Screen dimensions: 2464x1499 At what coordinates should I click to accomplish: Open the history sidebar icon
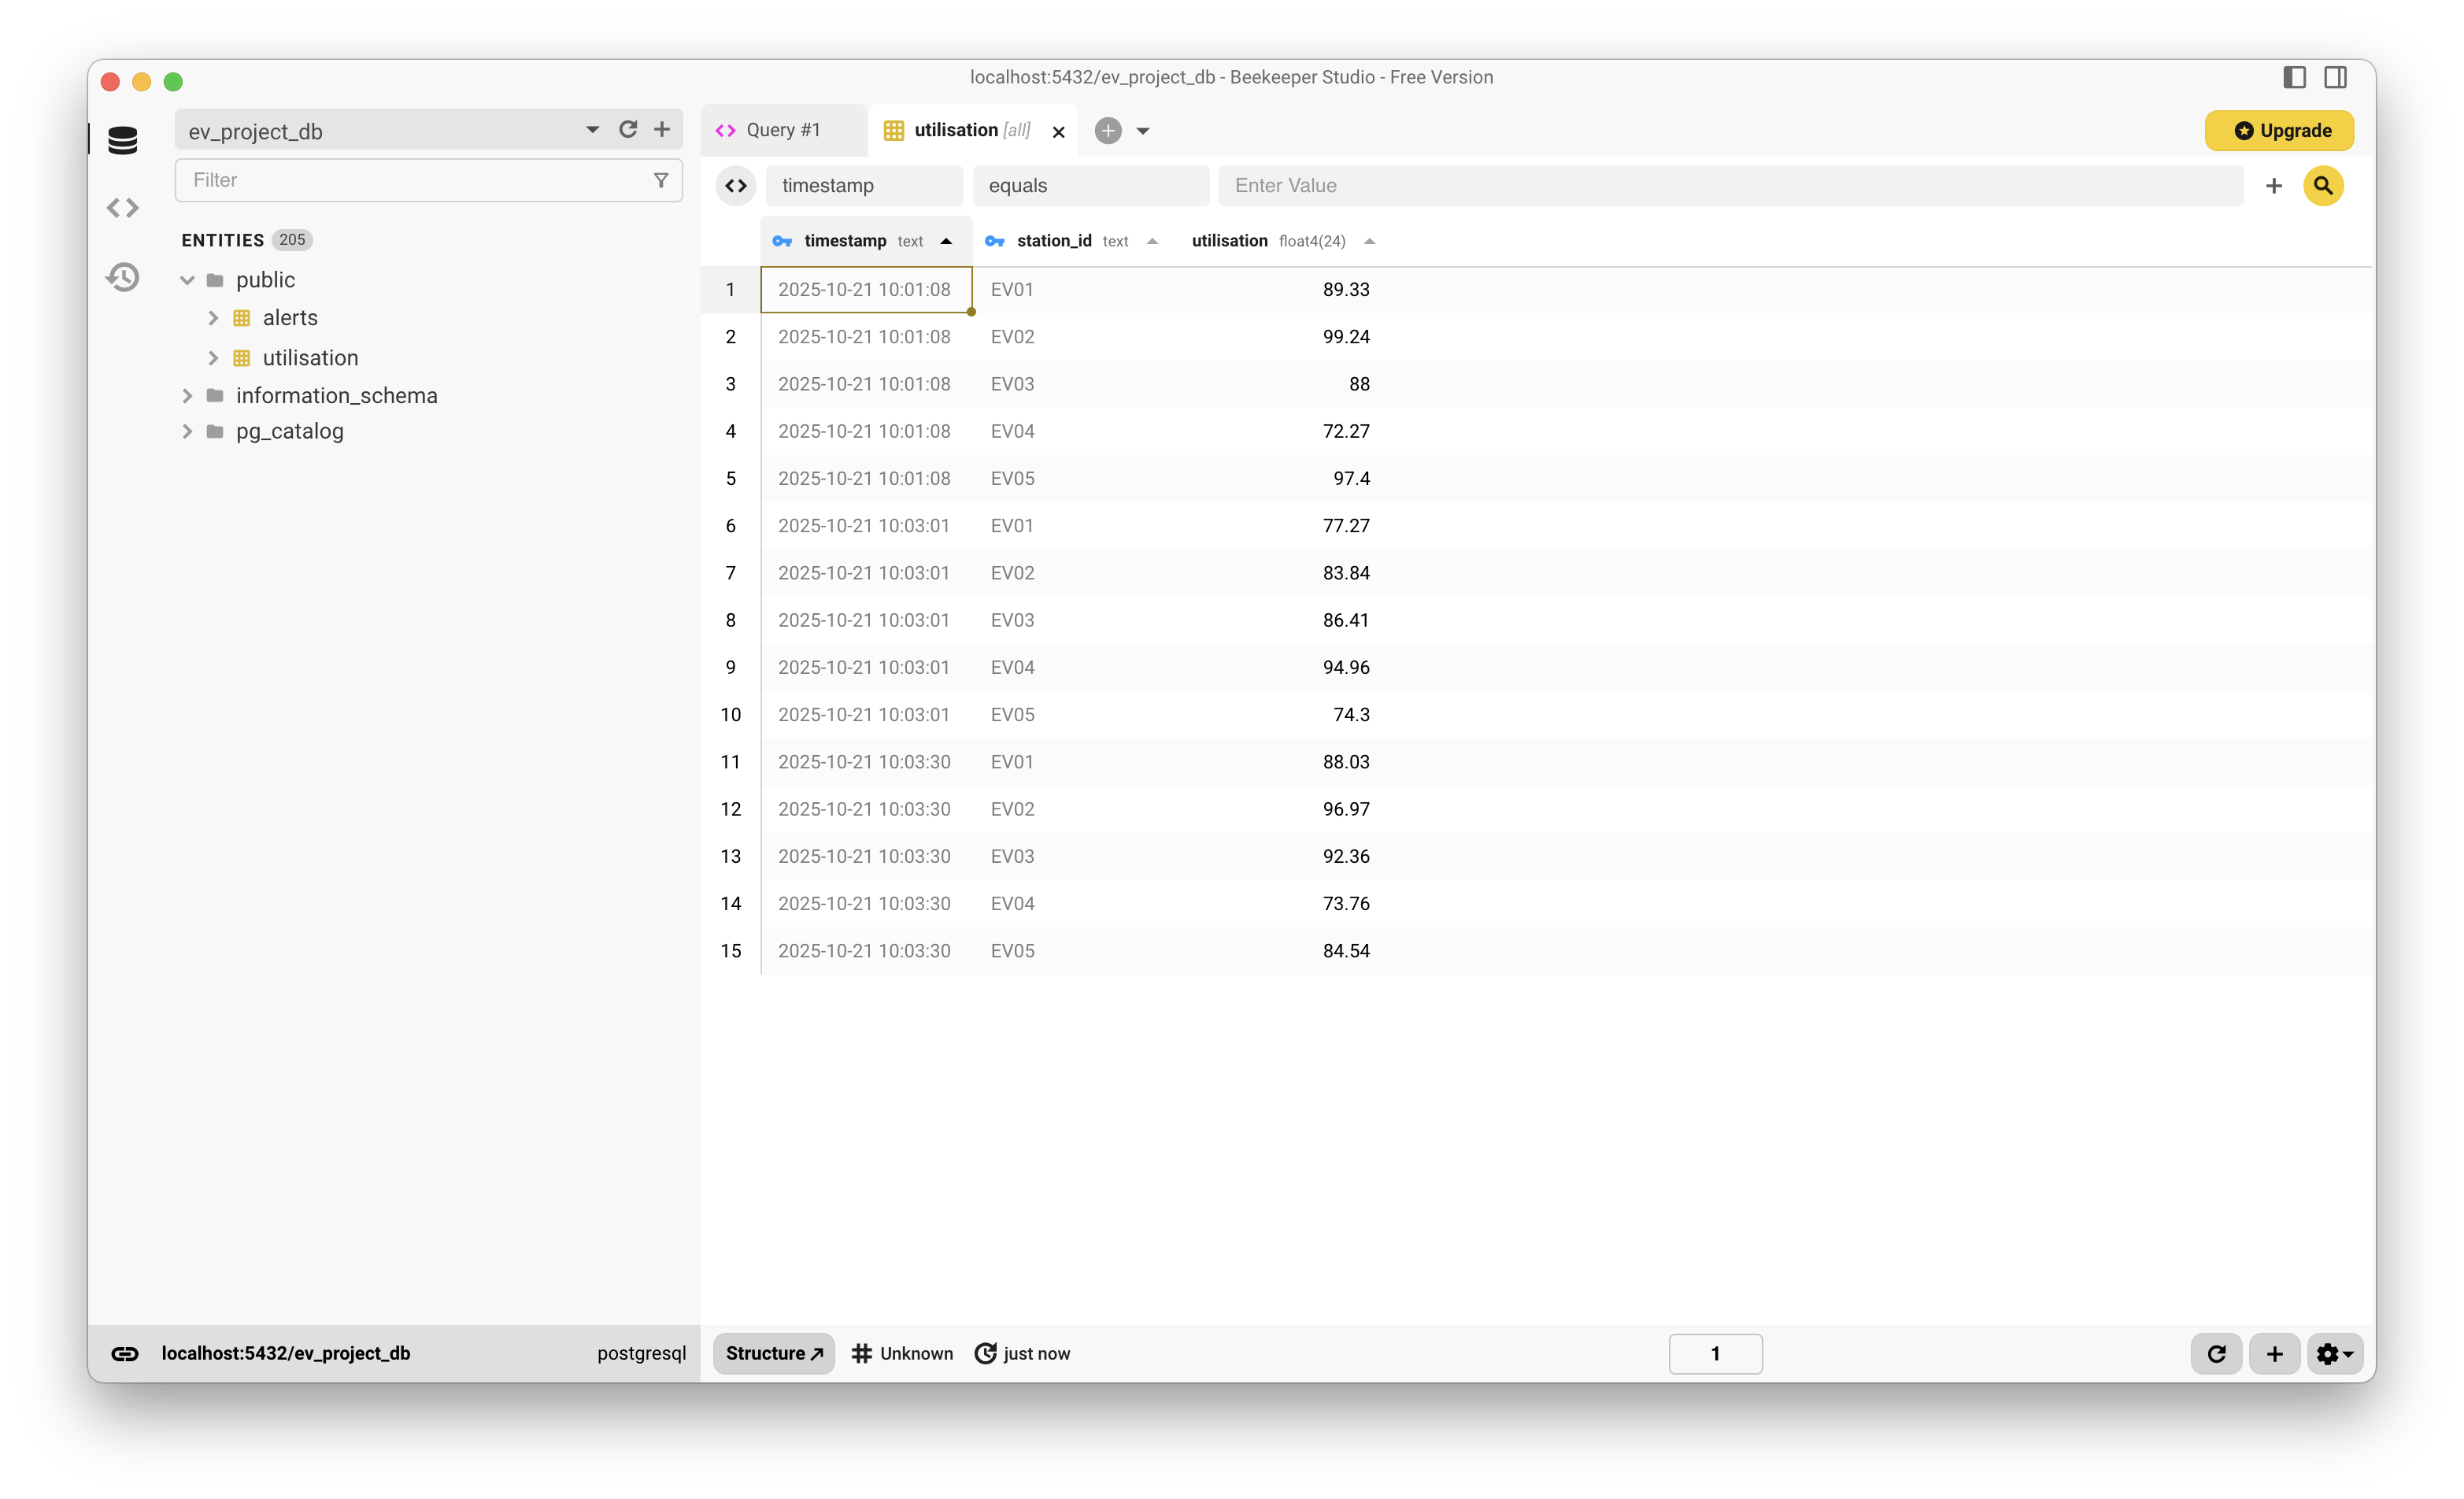123,277
